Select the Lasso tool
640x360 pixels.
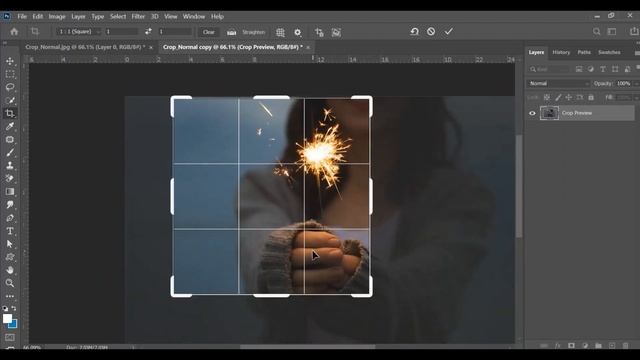(x=10, y=87)
